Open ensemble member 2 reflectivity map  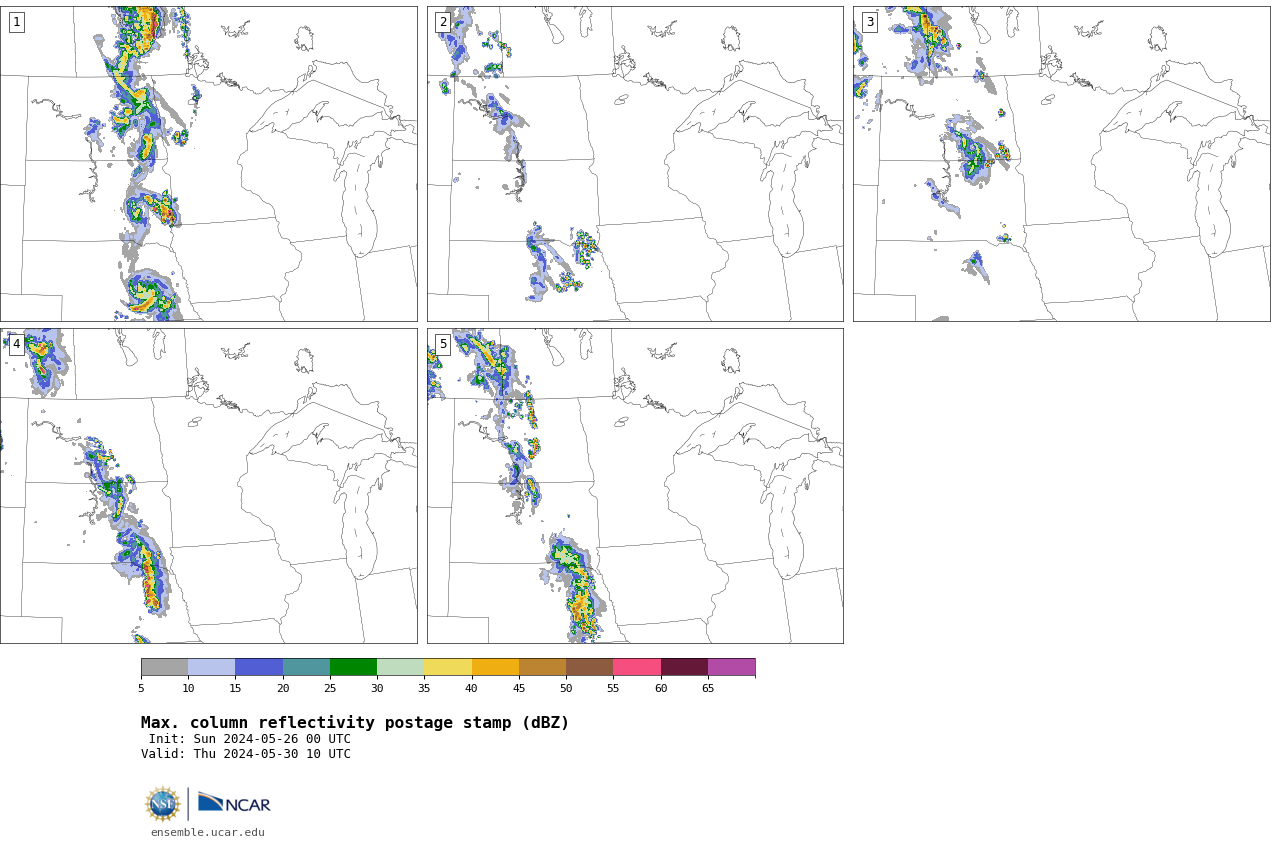click(x=635, y=164)
